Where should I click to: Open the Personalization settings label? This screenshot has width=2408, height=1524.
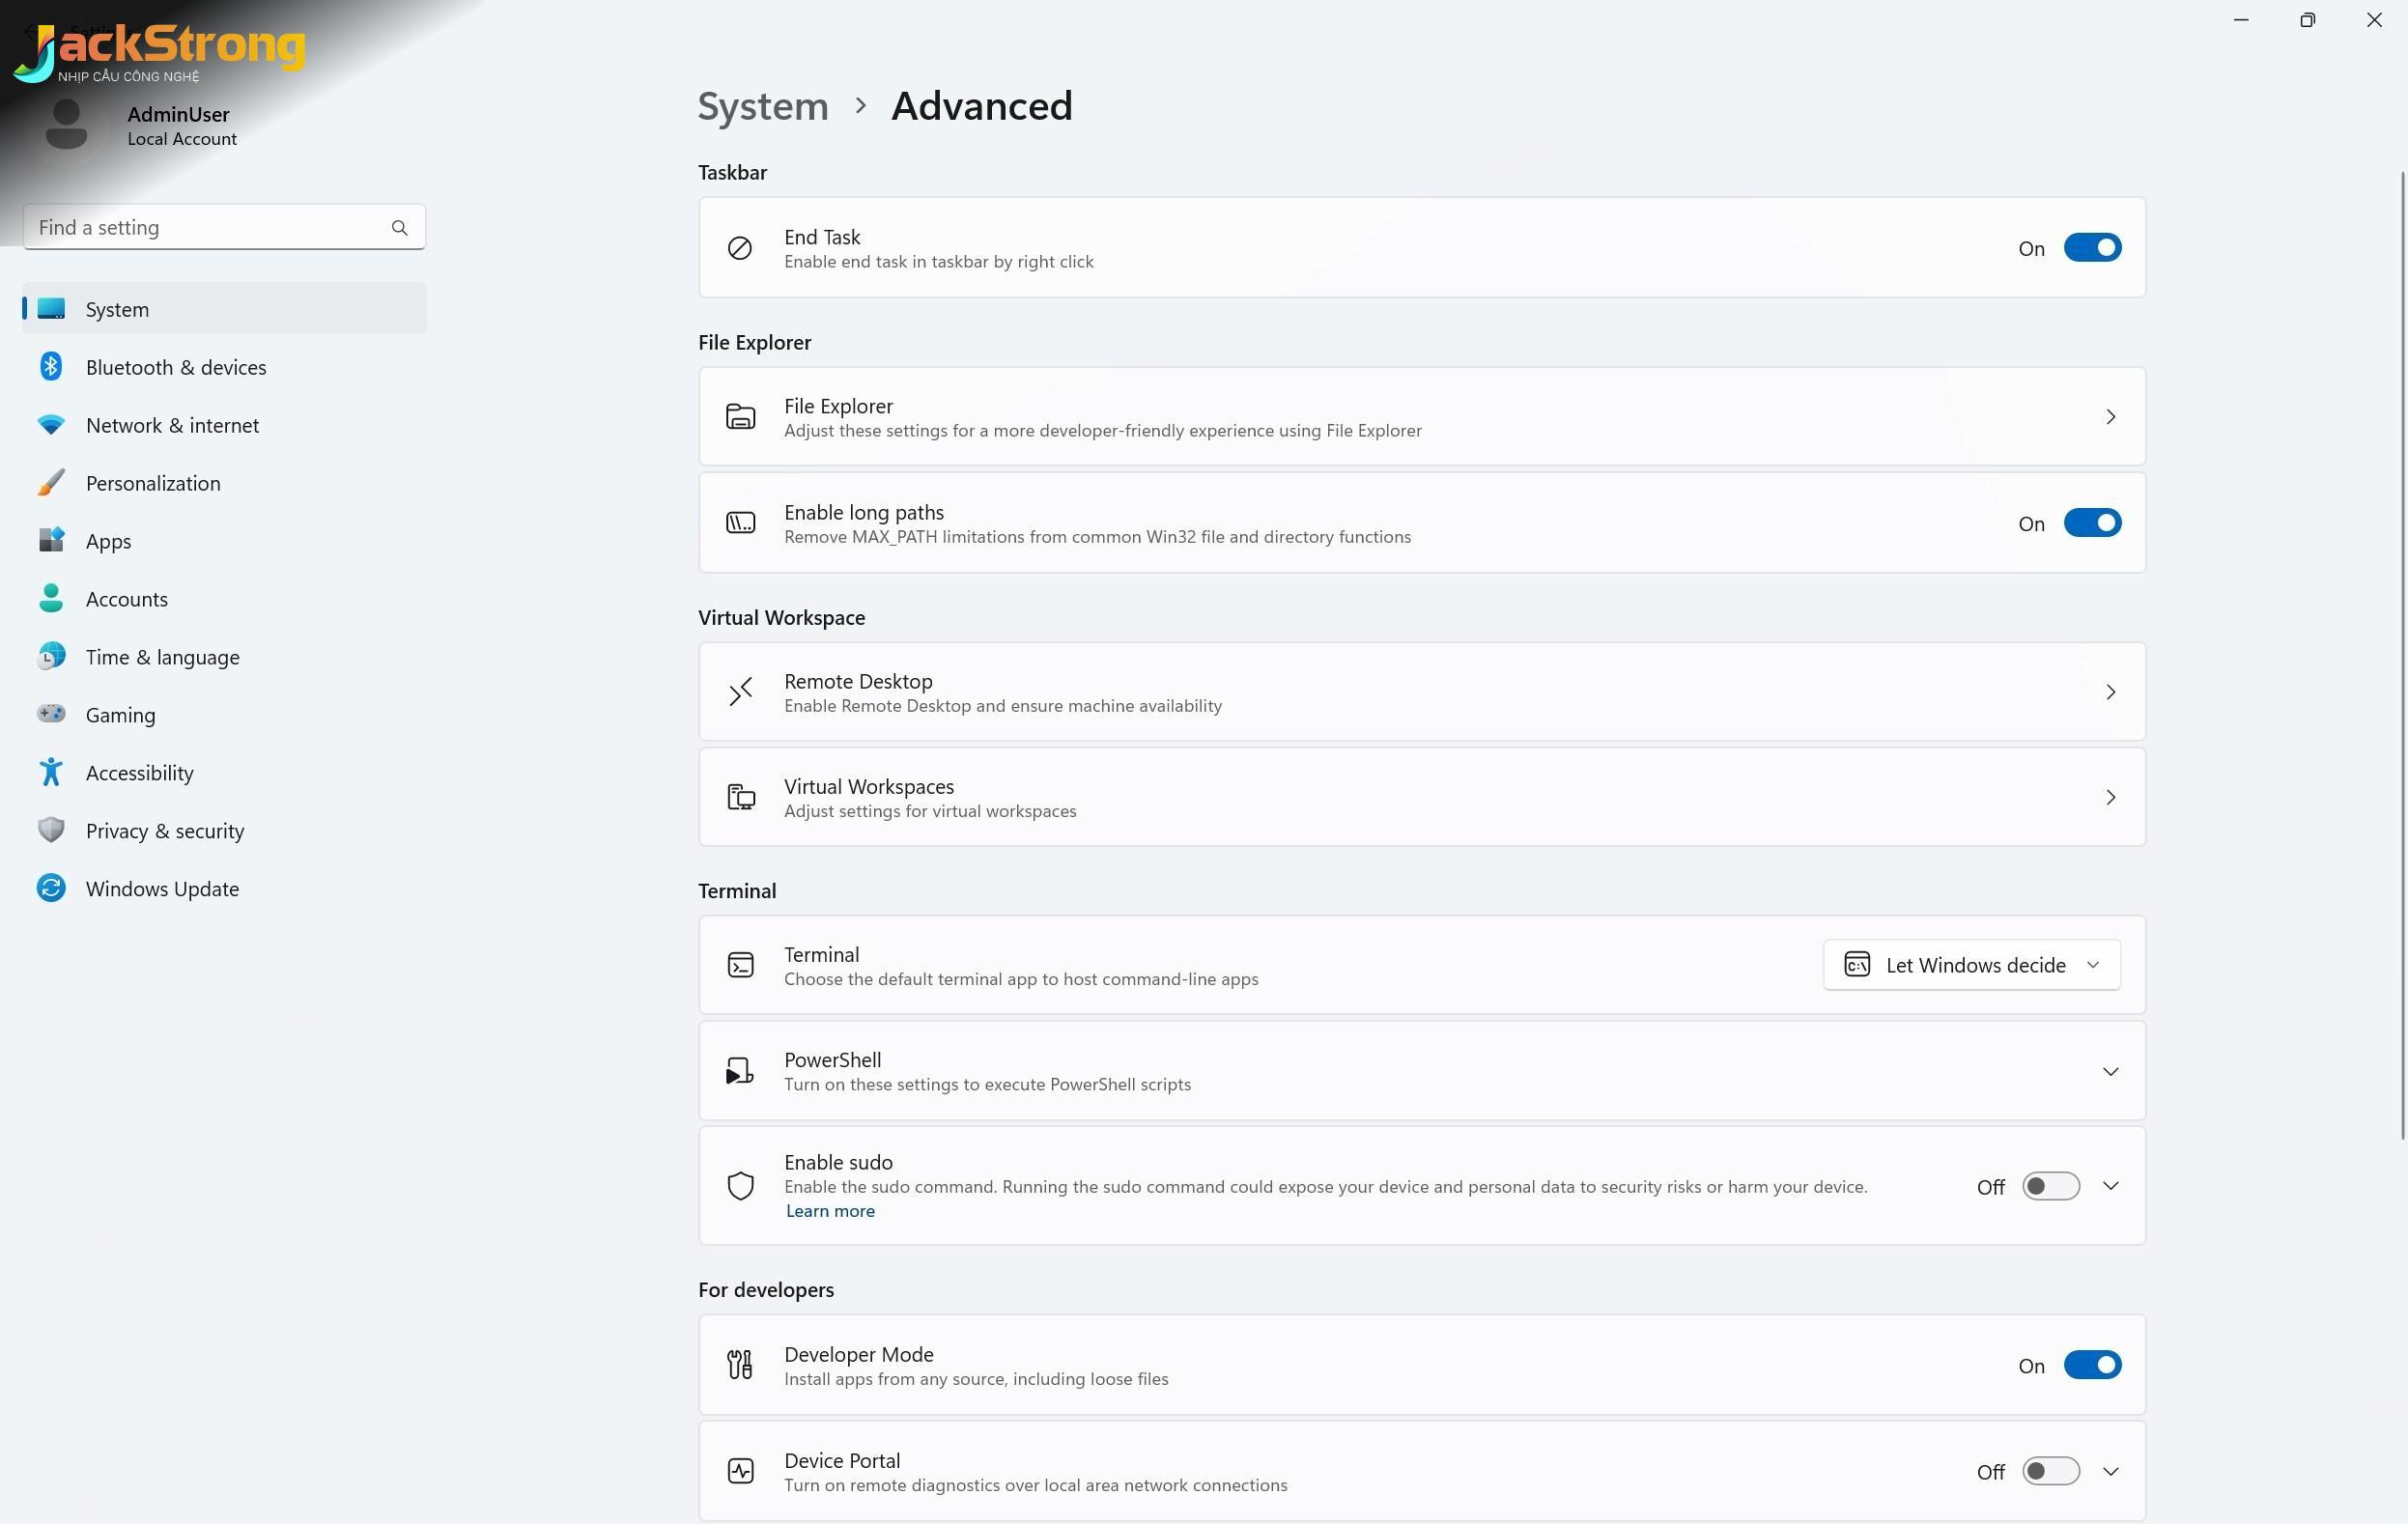[x=153, y=483]
